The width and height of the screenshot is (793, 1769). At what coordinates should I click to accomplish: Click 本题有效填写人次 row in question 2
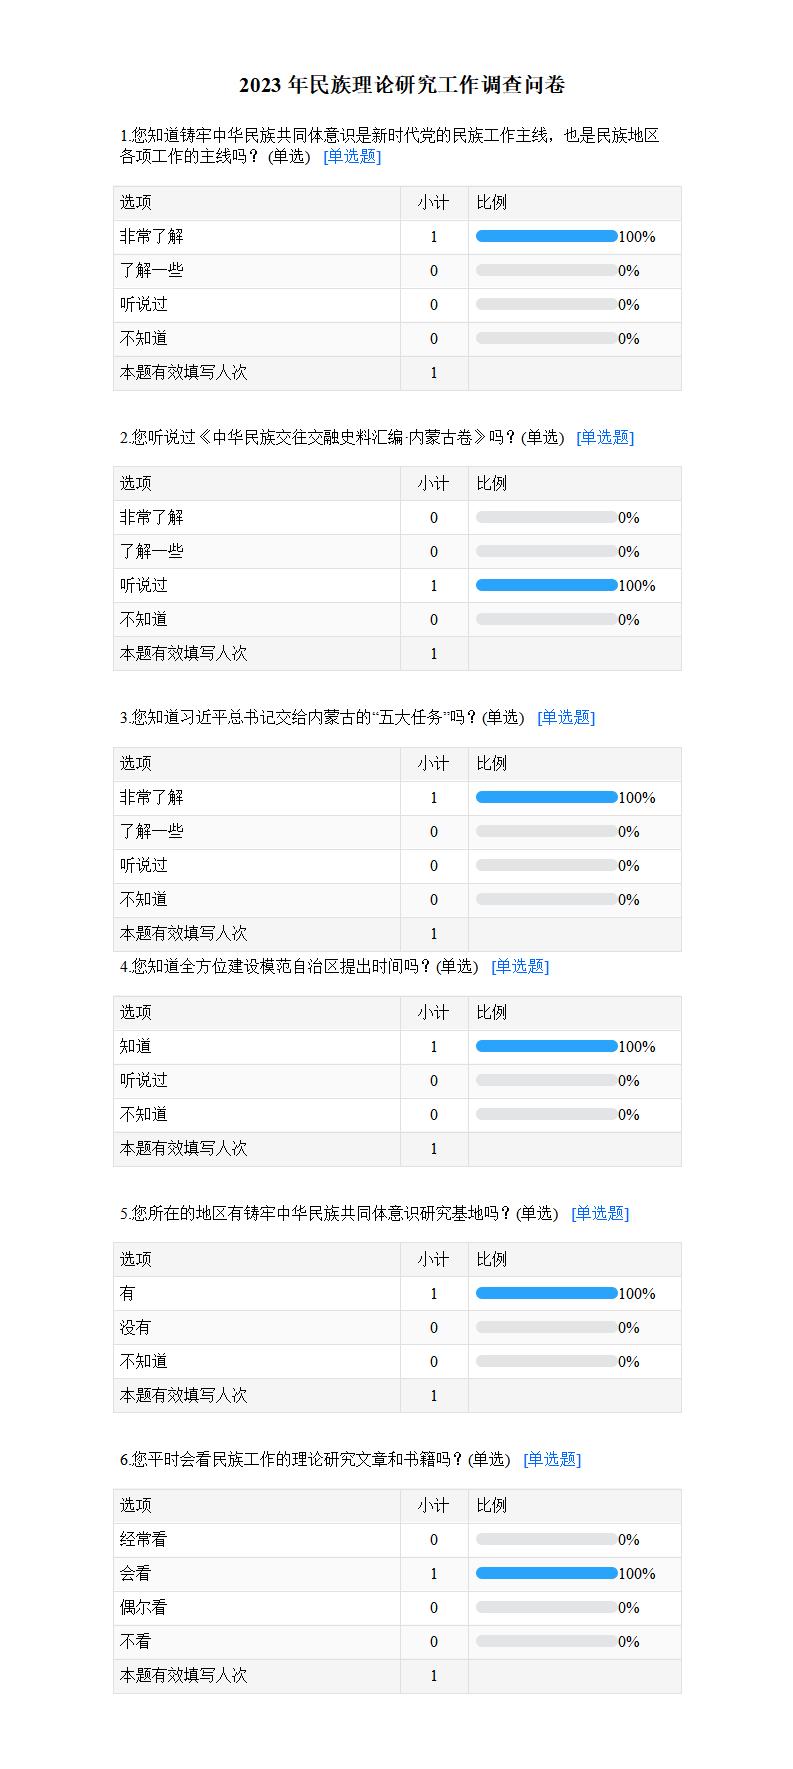tap(397, 653)
